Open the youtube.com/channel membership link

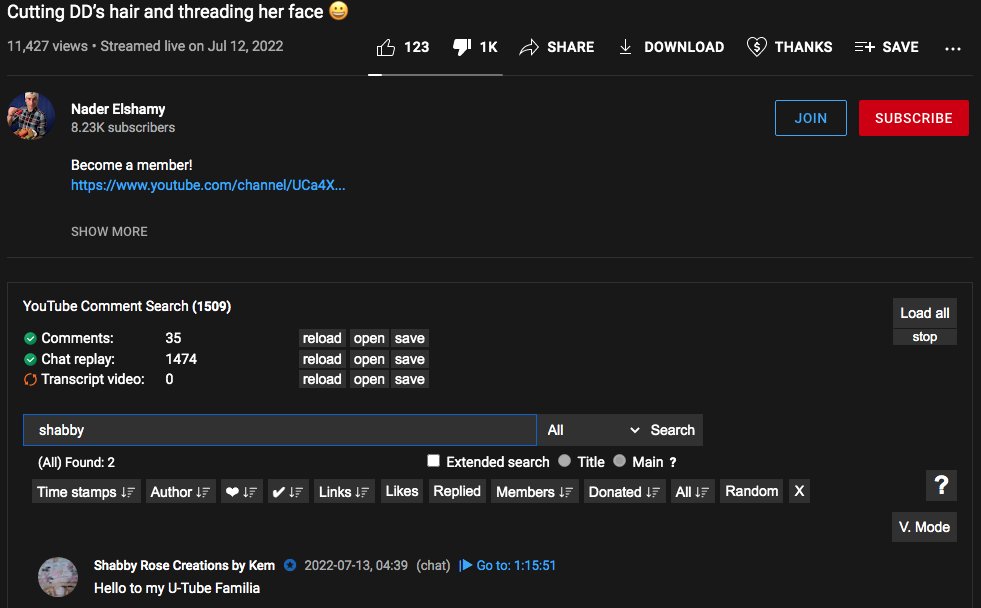pos(208,185)
